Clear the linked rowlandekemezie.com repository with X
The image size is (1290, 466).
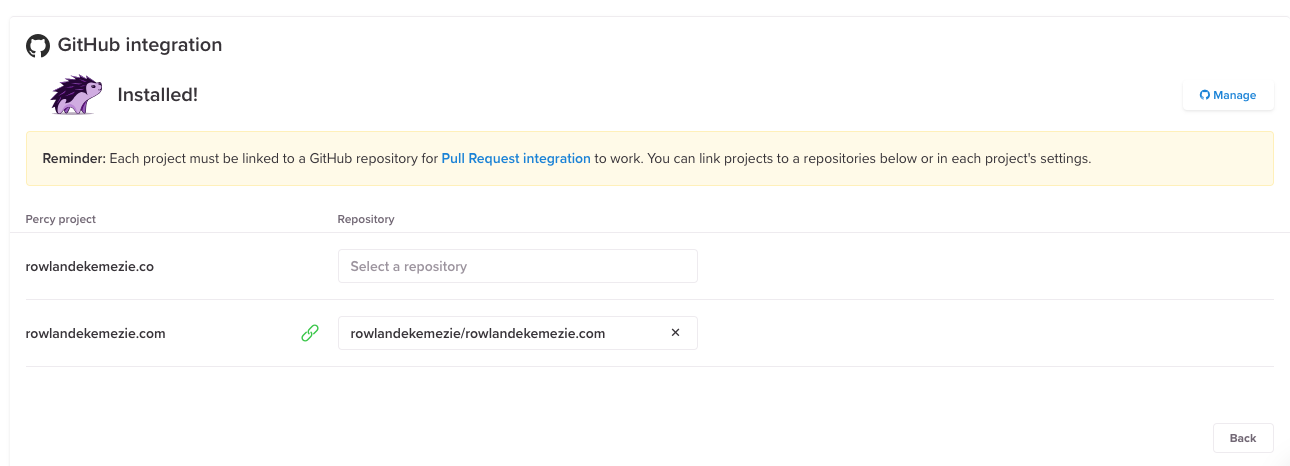[x=675, y=333]
